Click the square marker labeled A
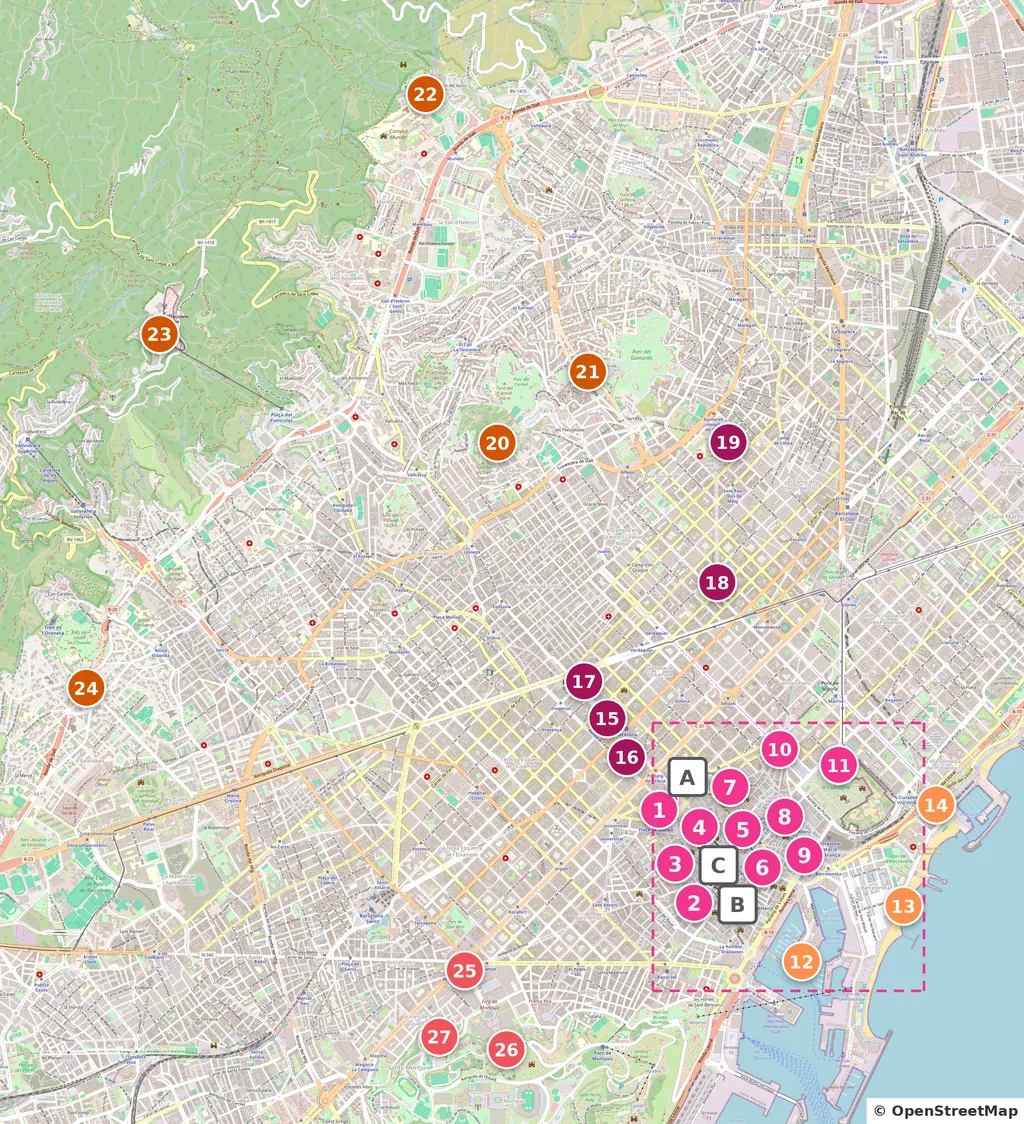 pyautogui.click(x=687, y=777)
